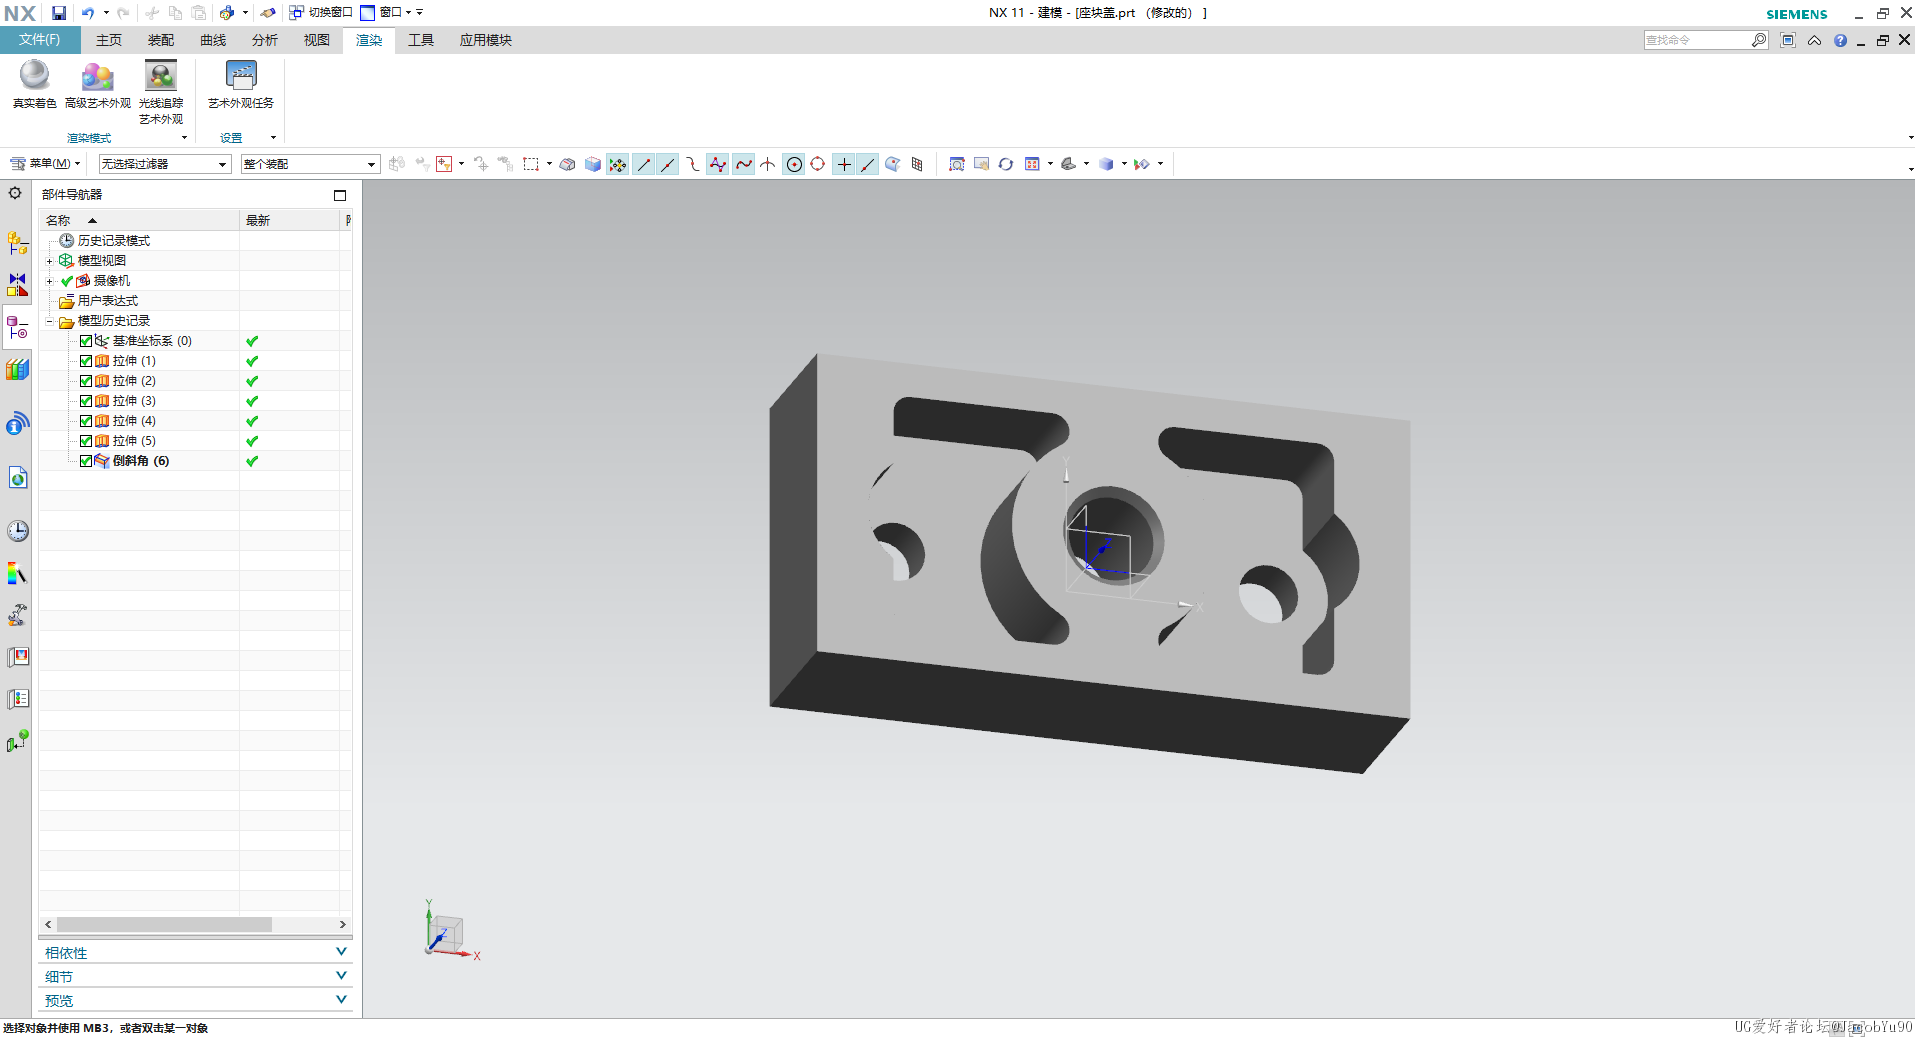Click the rectangle selection mode icon
The width and height of the screenshot is (1915, 1038).
531,164
